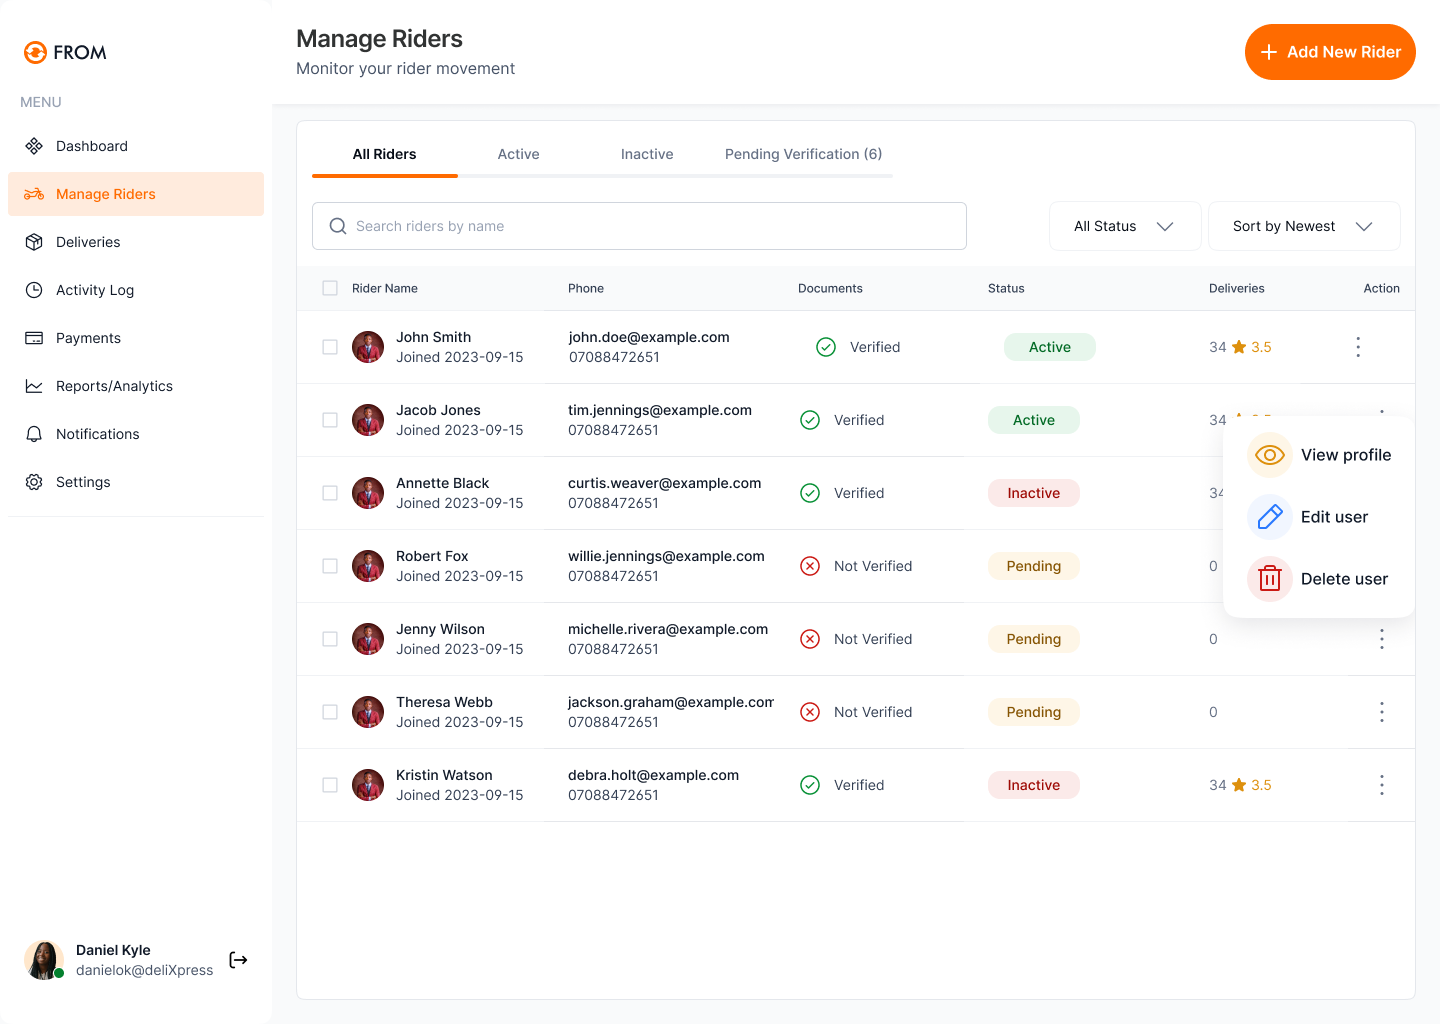Click the logout icon beside Daniel Kyle
Viewport: 1440px width, 1024px height.
pyautogui.click(x=238, y=960)
